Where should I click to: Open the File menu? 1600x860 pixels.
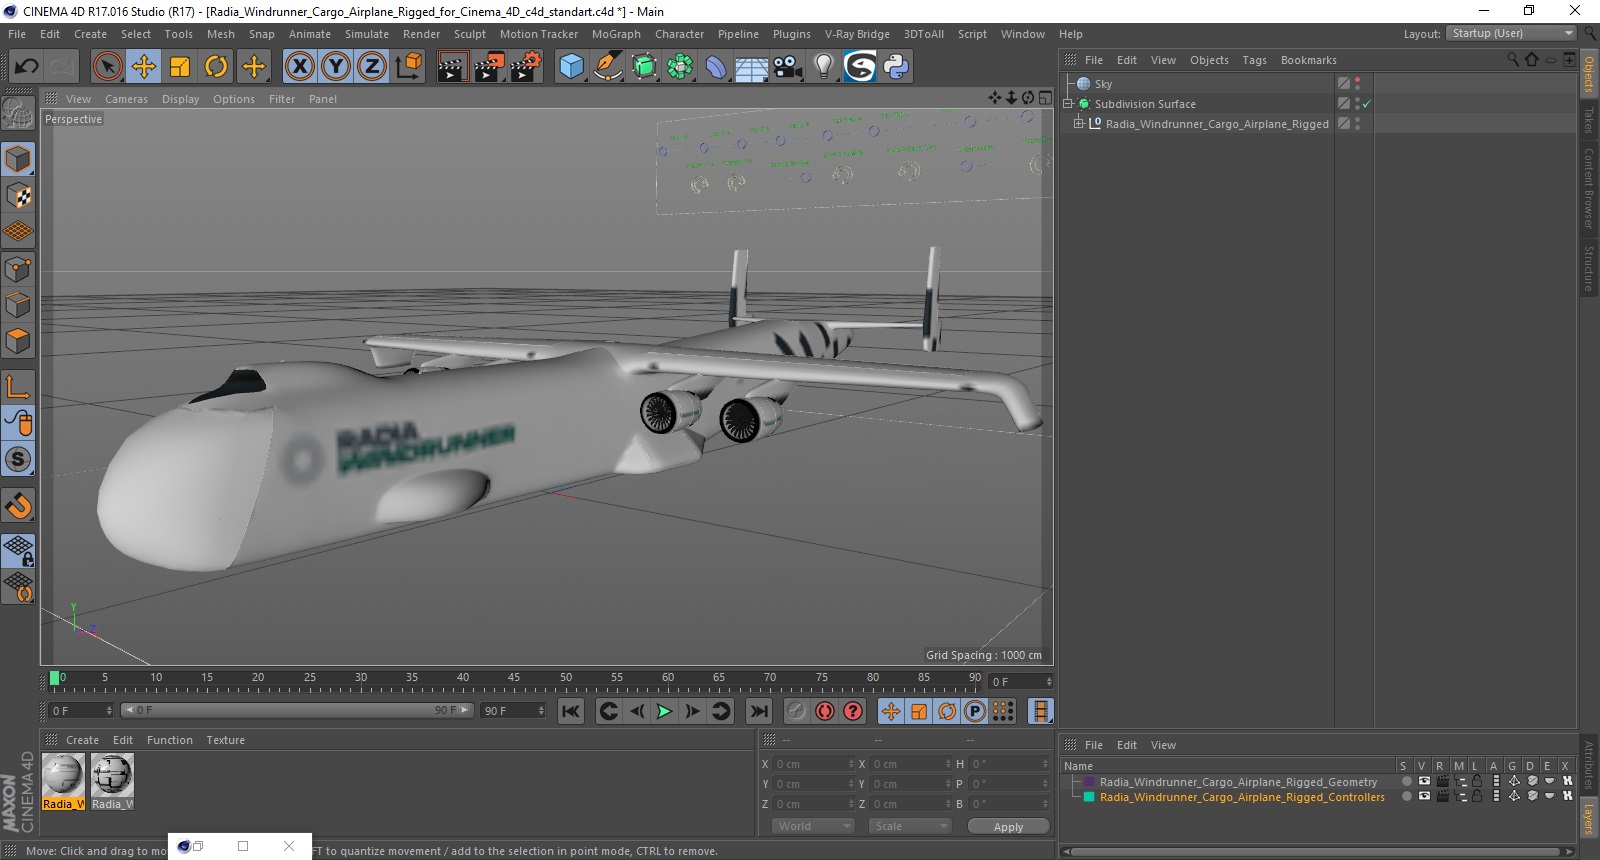click(x=17, y=34)
